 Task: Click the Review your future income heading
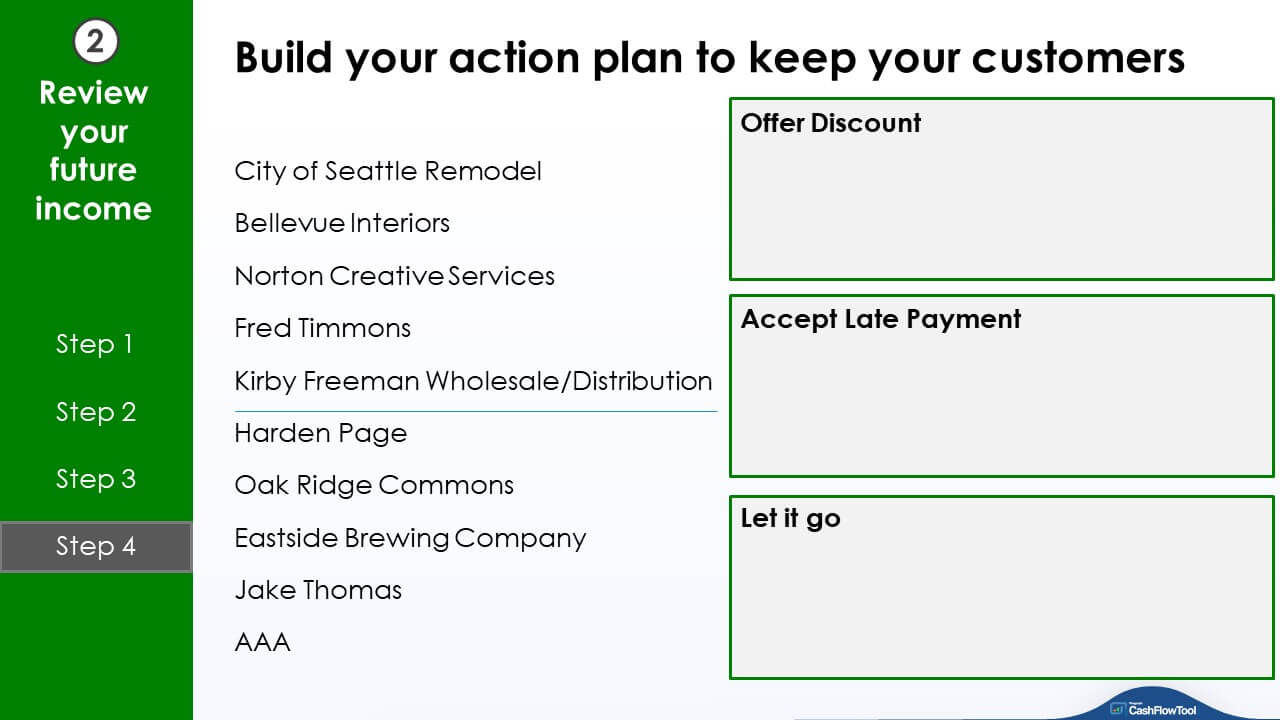point(94,150)
